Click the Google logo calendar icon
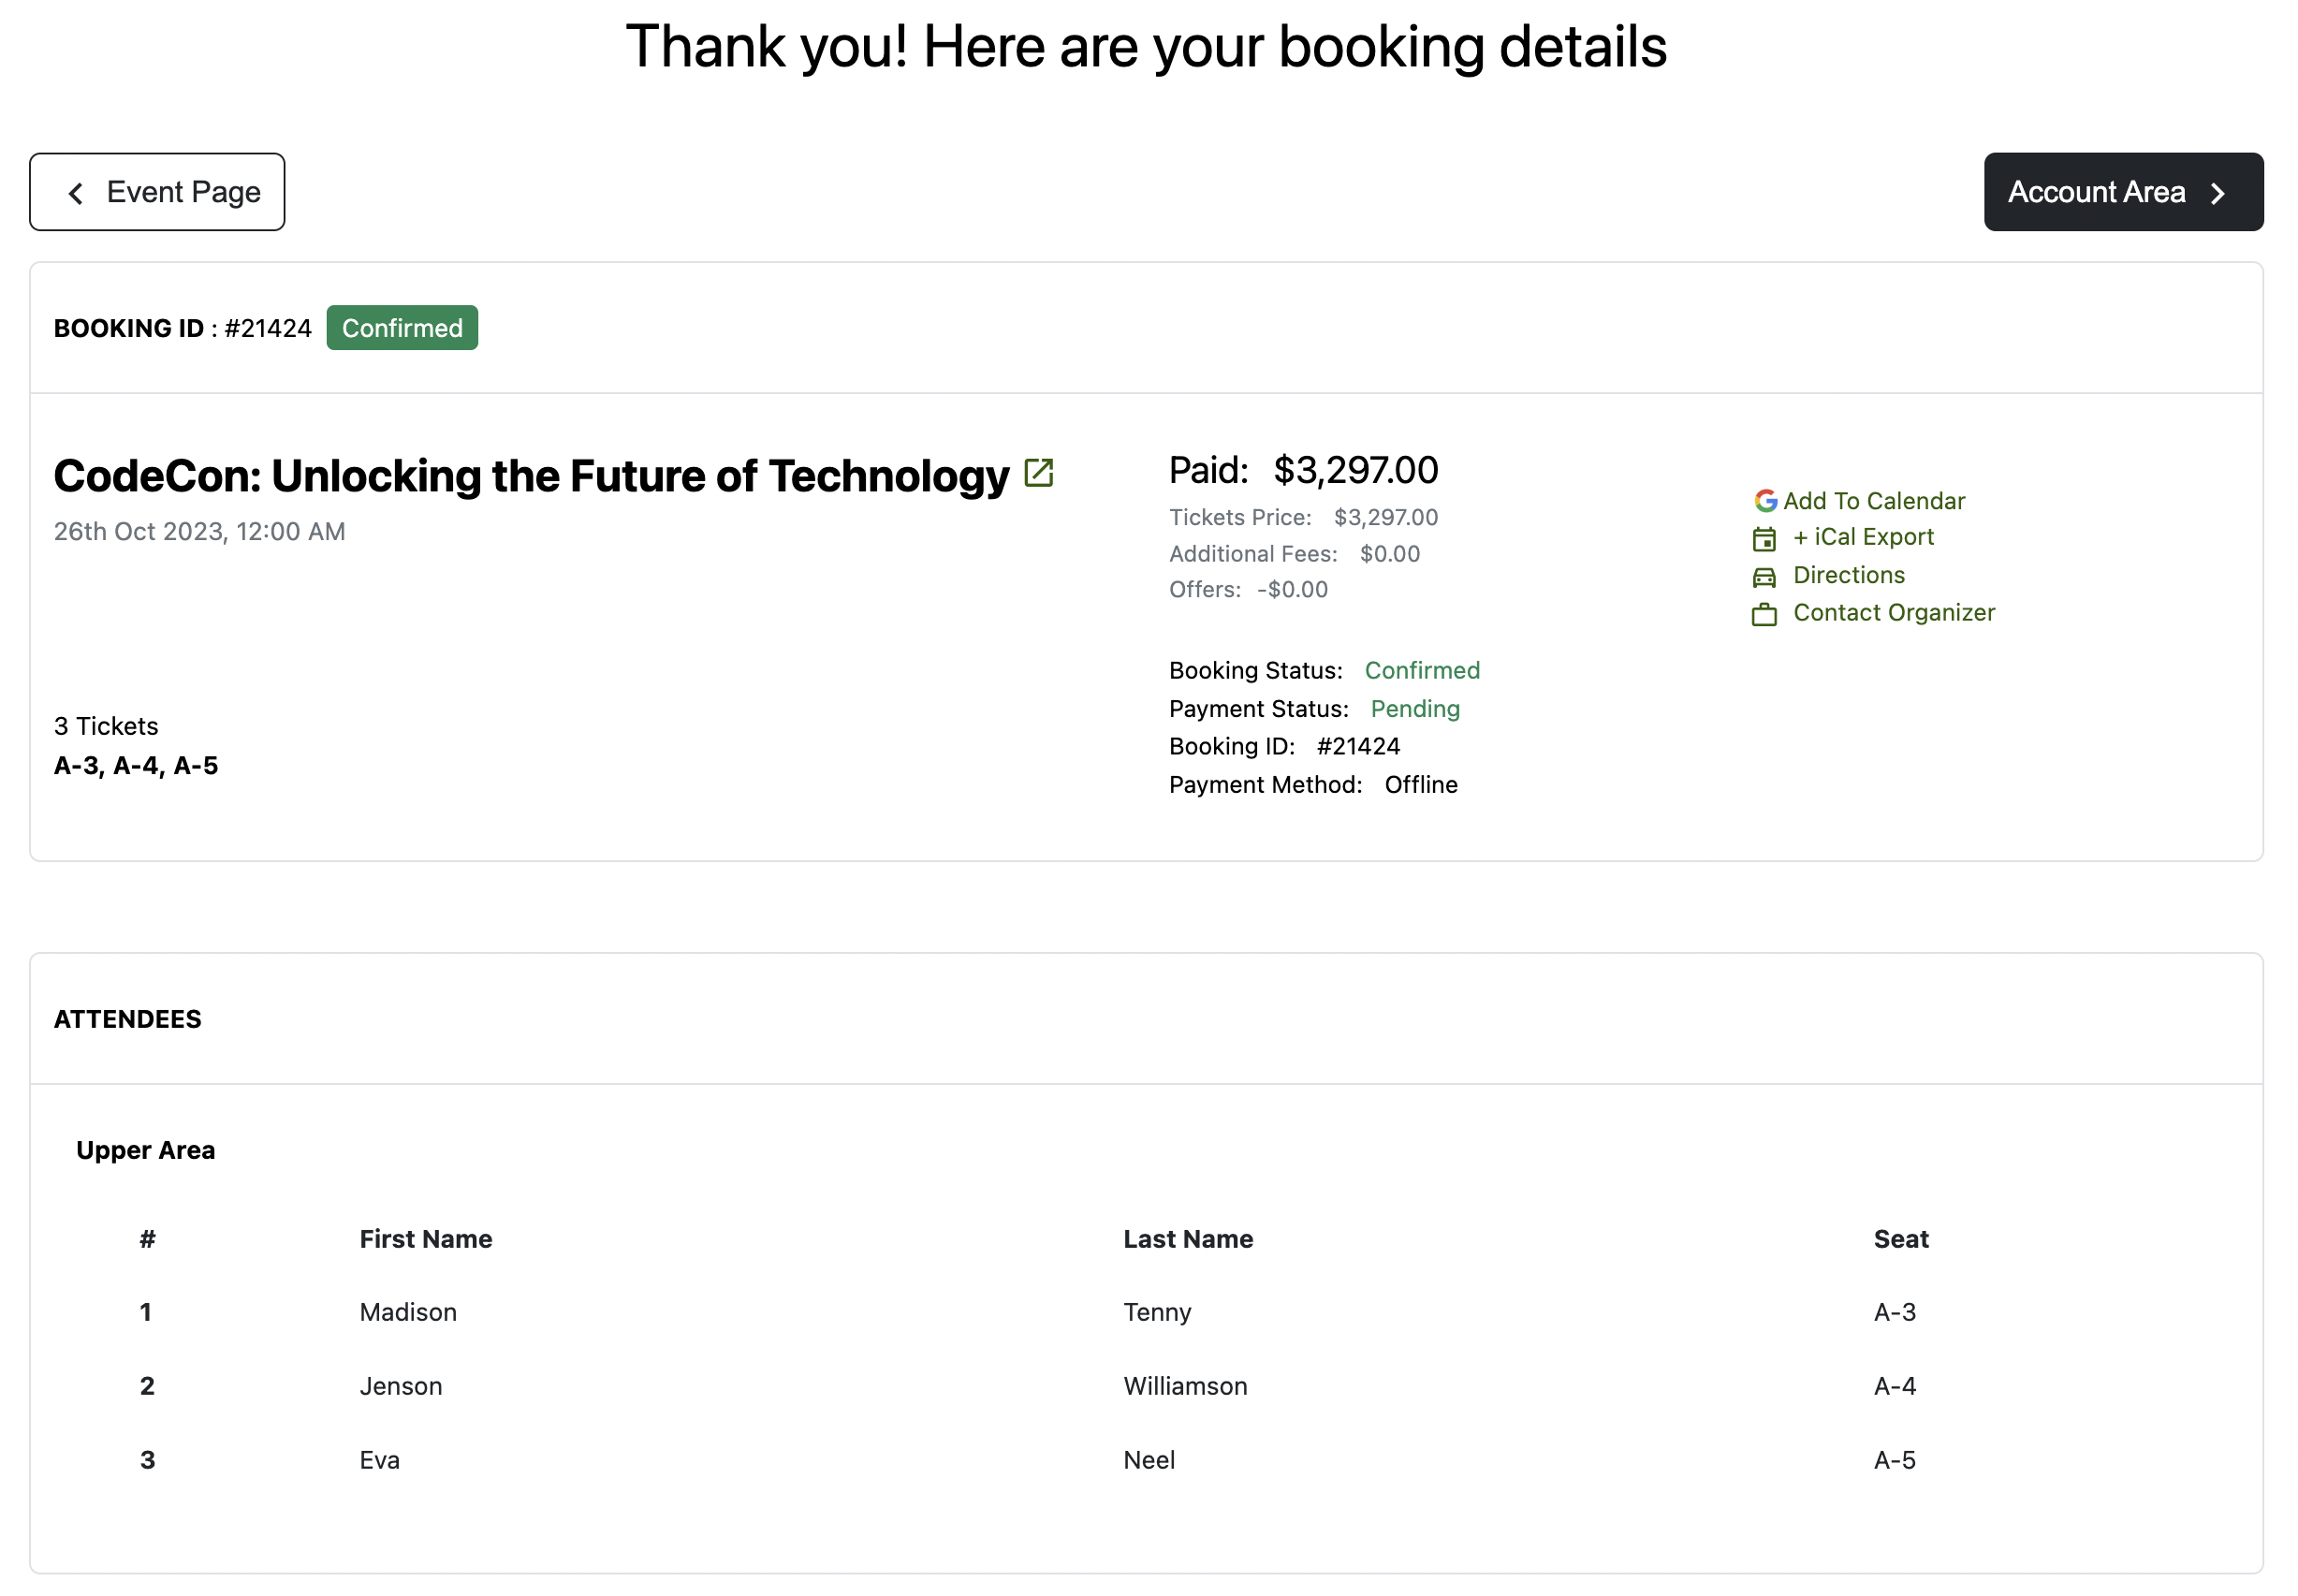 (1764, 501)
